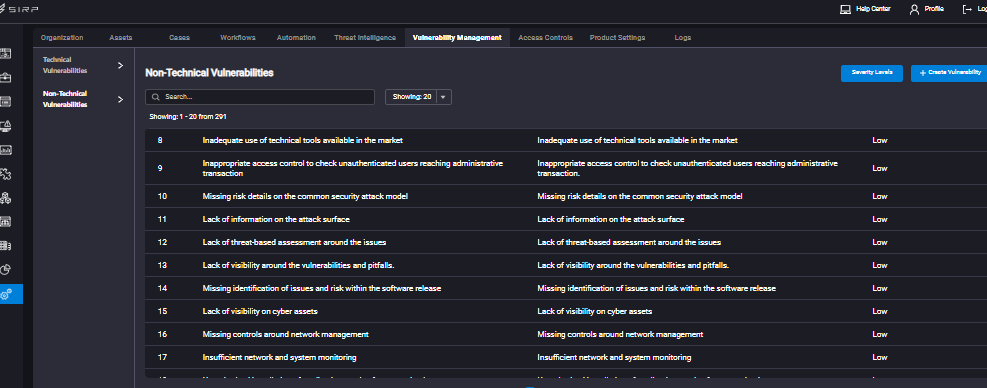Open the puzzle piece integrations icon
The height and width of the screenshot is (388, 987).
point(6,174)
